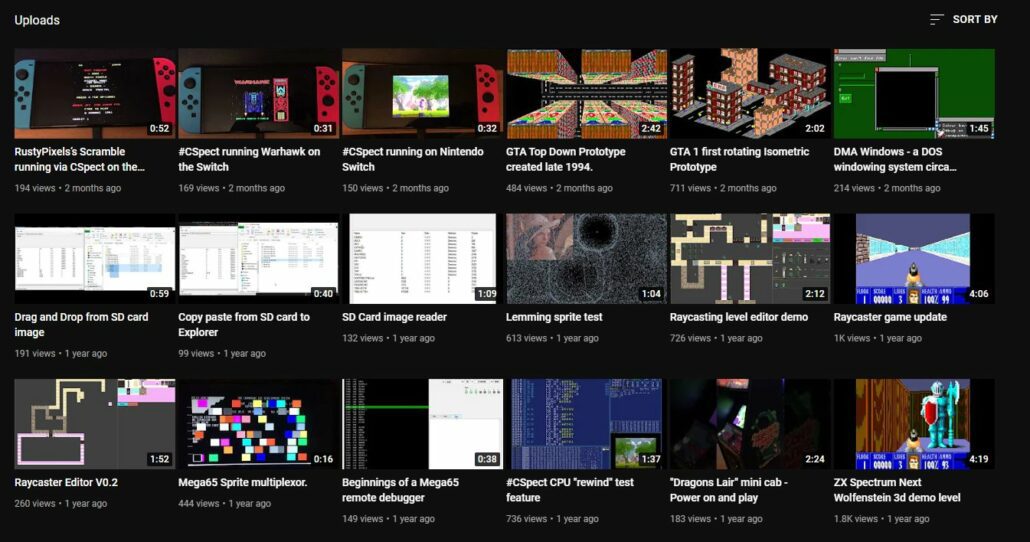Open GTA 1 rotating Isometric Prototype thumbnail

coord(750,94)
